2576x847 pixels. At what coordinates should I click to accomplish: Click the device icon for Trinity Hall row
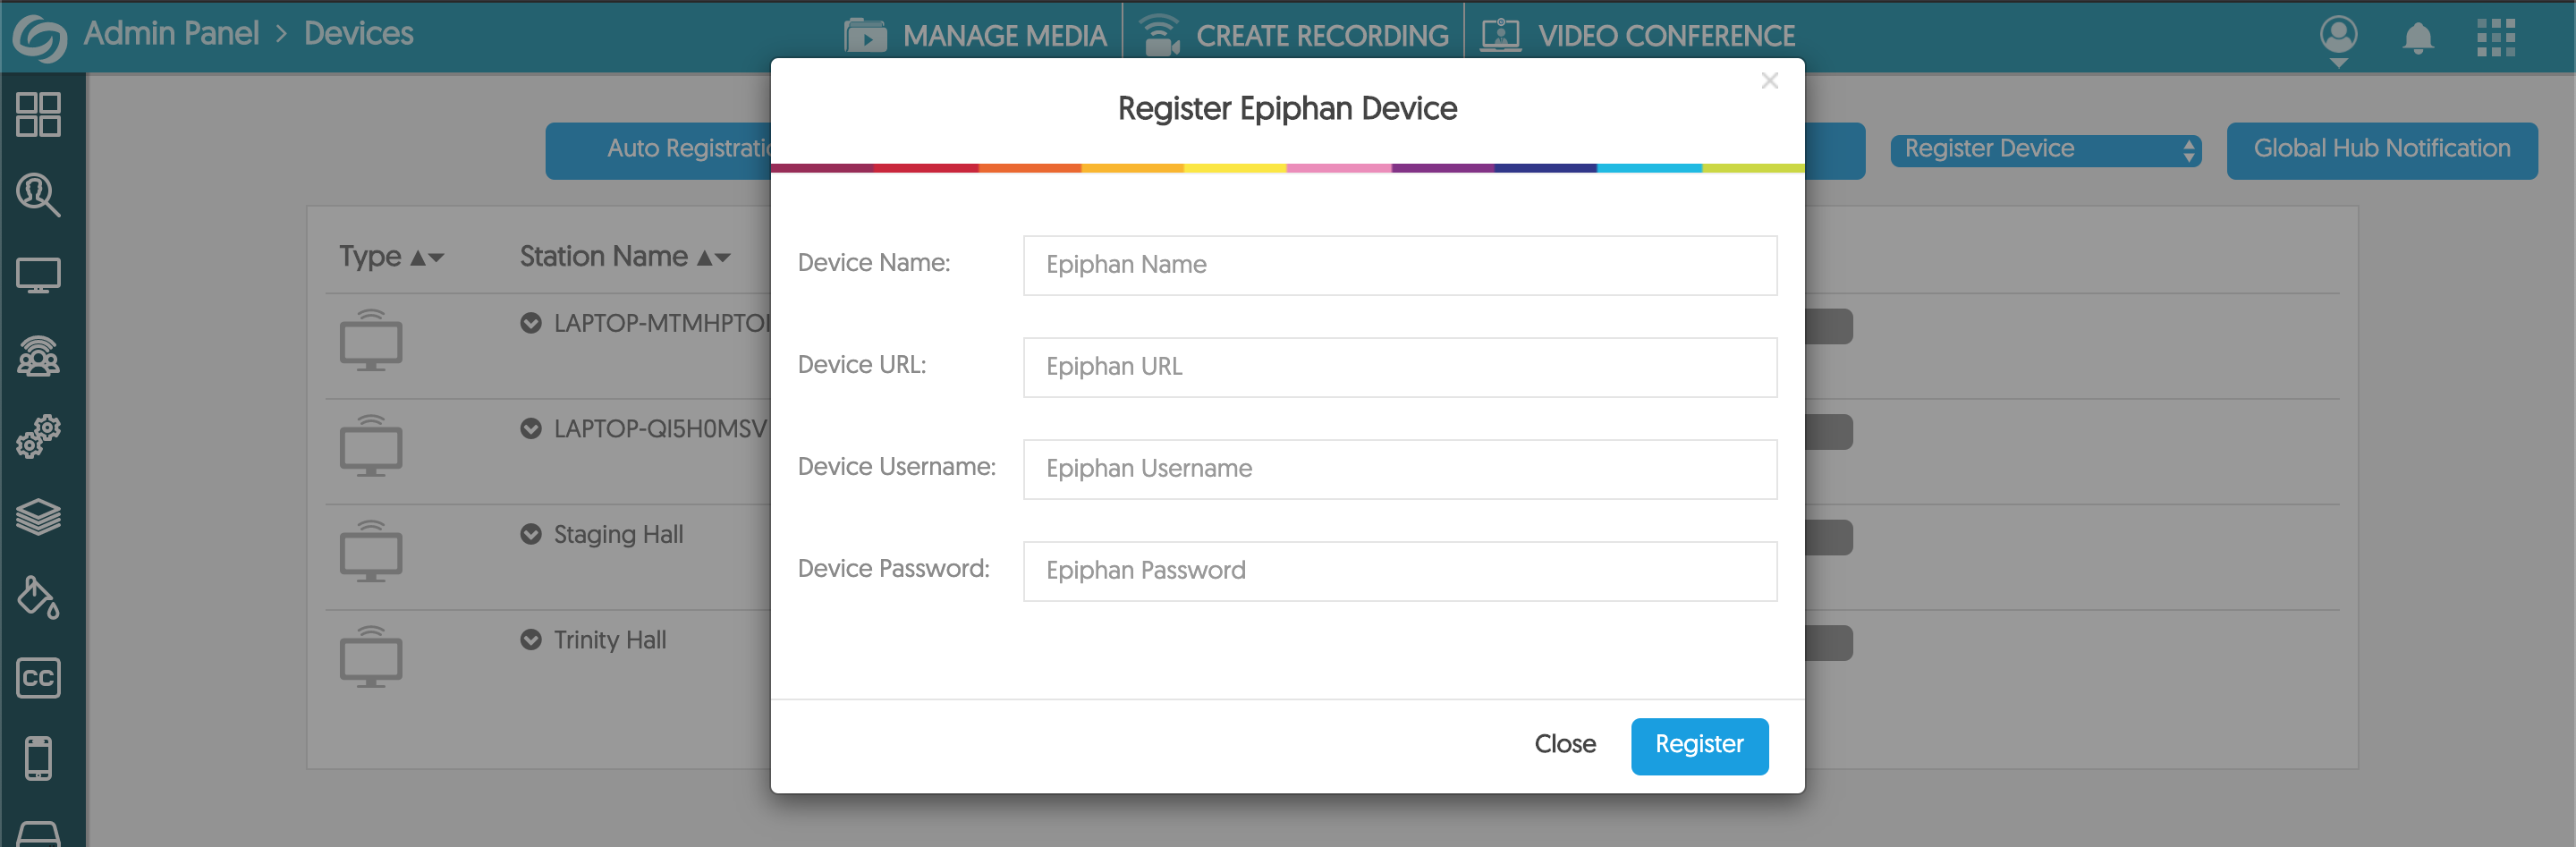(371, 657)
